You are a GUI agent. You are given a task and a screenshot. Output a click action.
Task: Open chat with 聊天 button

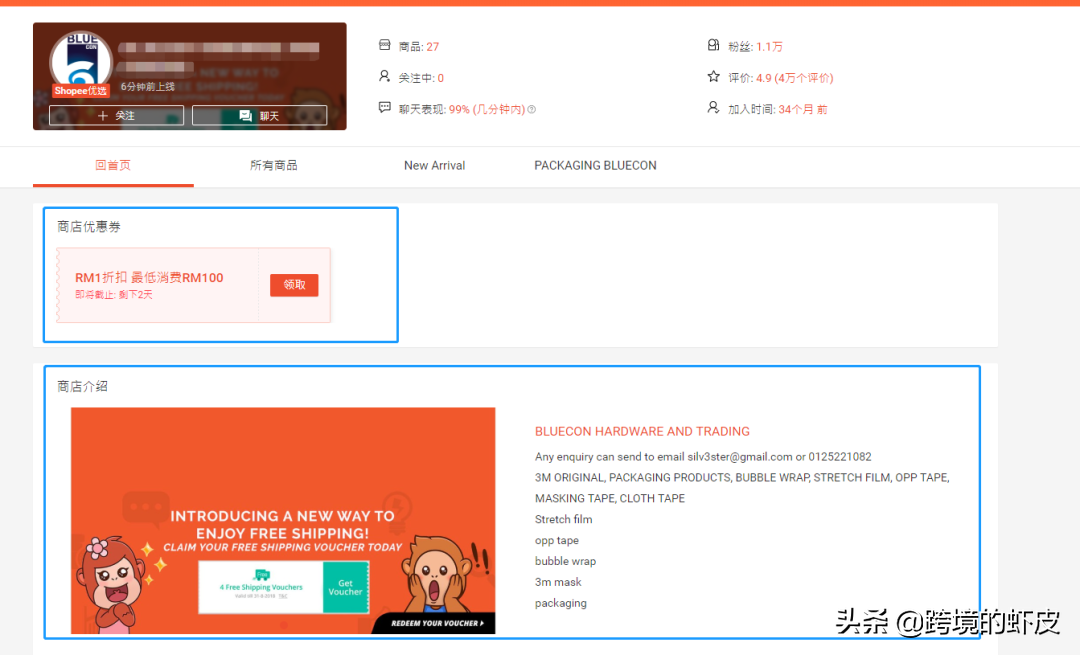(260, 116)
